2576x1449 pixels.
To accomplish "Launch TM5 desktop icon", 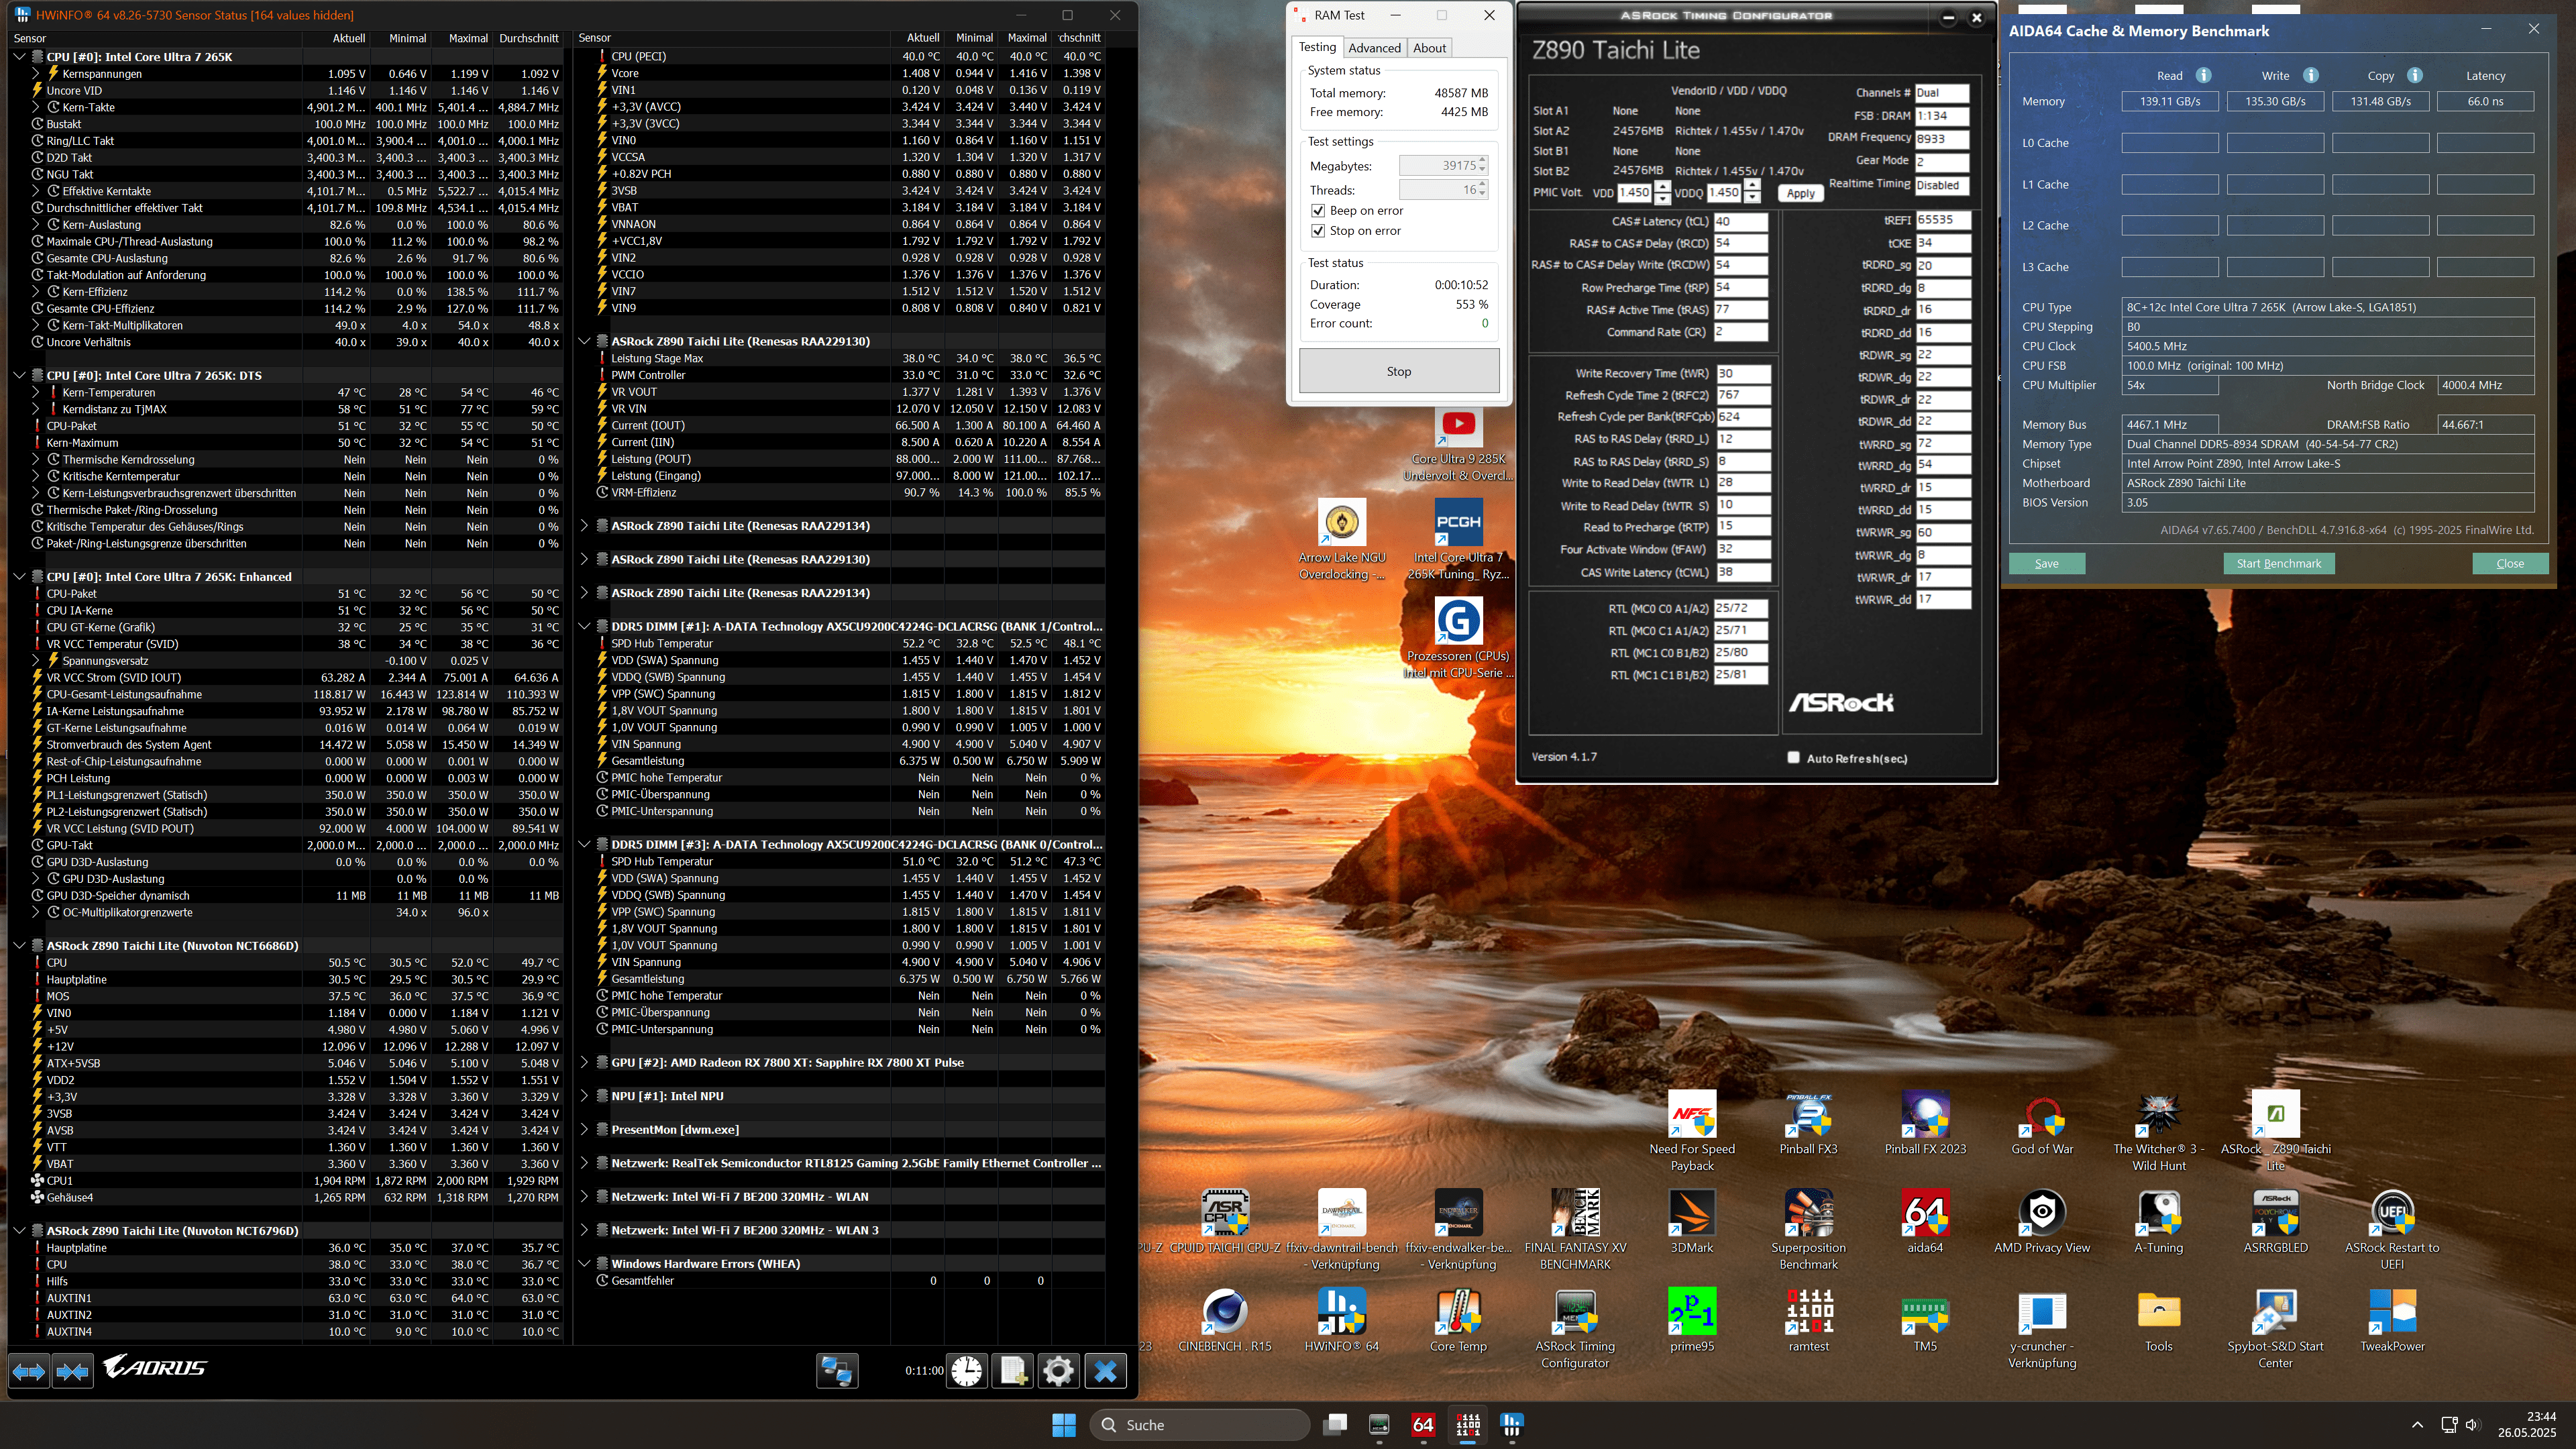I will coord(1925,1312).
